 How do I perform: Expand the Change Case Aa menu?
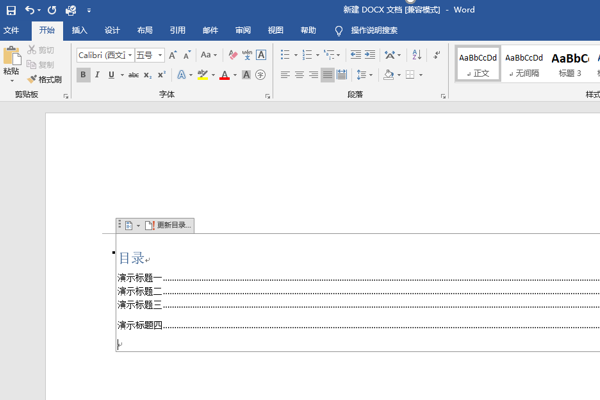coord(209,55)
